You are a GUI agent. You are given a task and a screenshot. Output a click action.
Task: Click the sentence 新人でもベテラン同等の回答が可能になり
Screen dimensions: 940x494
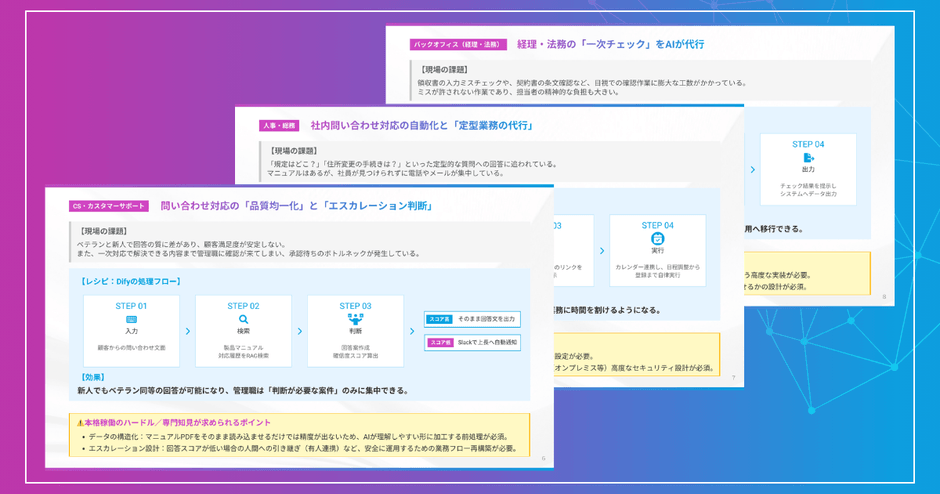(243, 391)
